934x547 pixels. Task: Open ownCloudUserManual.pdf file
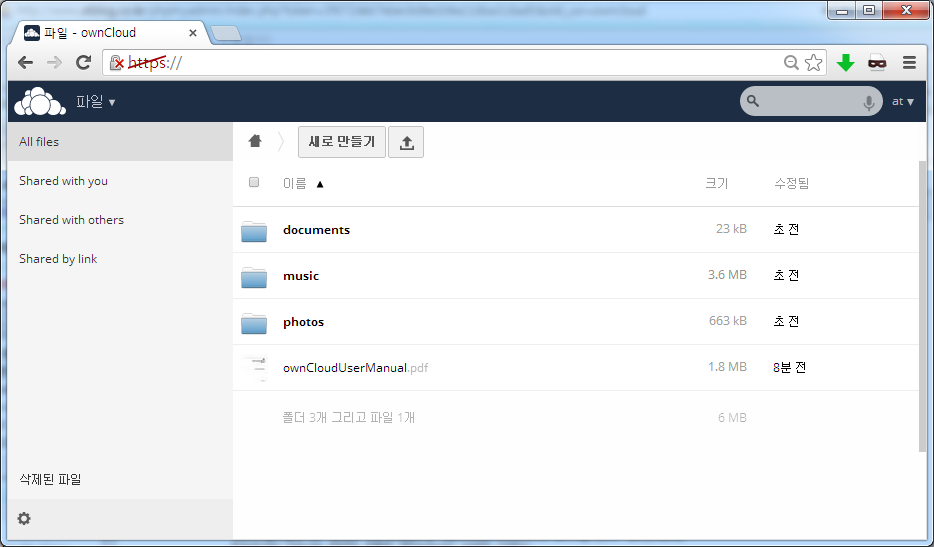(x=355, y=368)
